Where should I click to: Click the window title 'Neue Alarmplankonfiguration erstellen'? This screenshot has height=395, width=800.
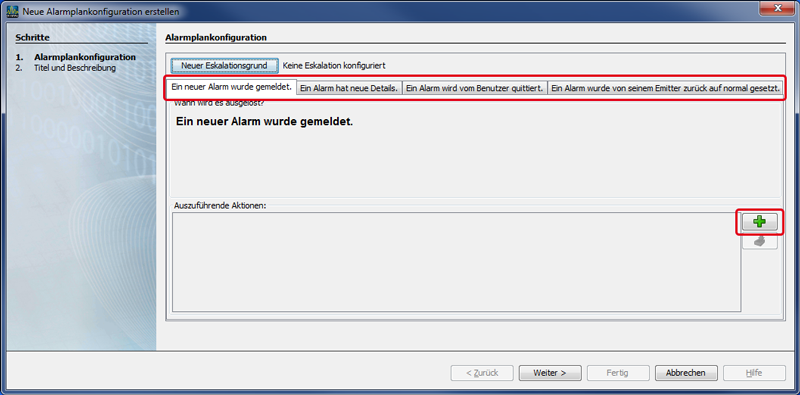(x=101, y=11)
